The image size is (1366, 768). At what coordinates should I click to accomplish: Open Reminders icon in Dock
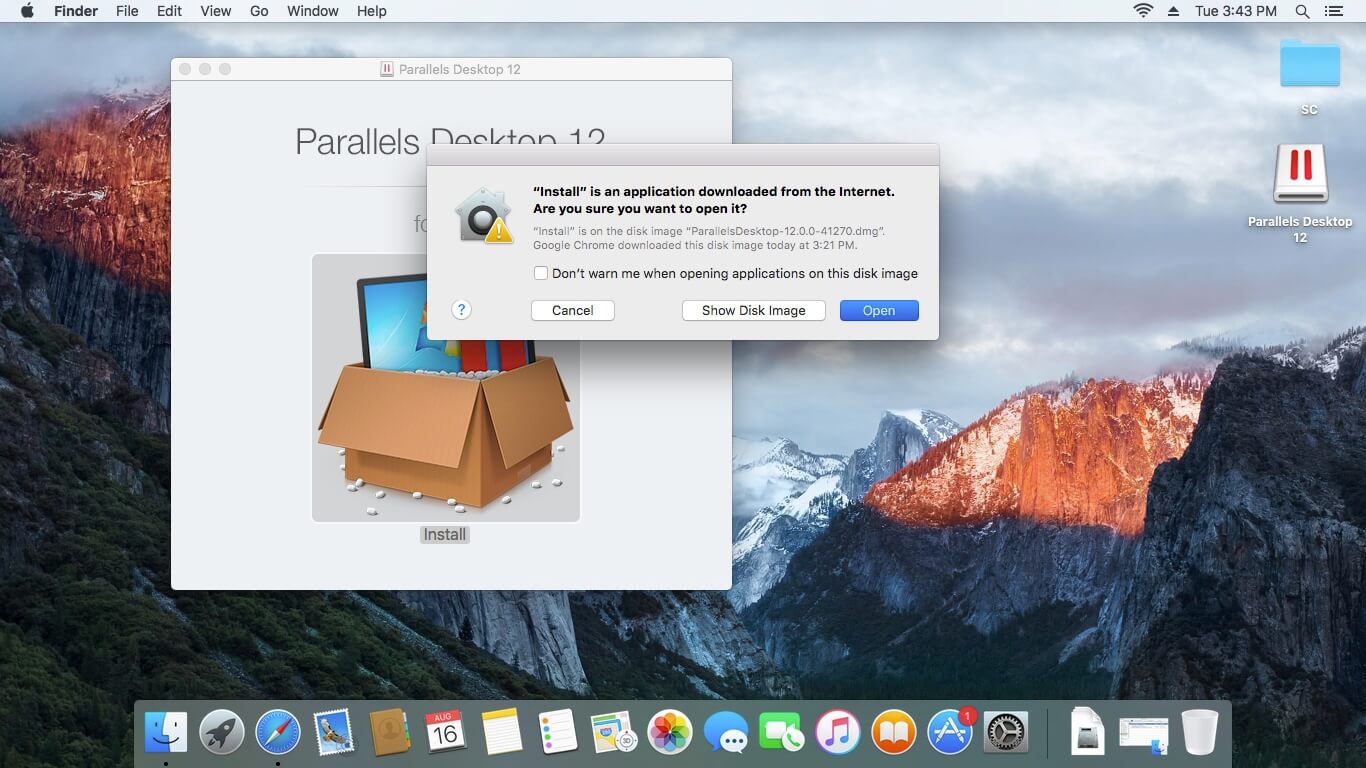click(x=557, y=732)
